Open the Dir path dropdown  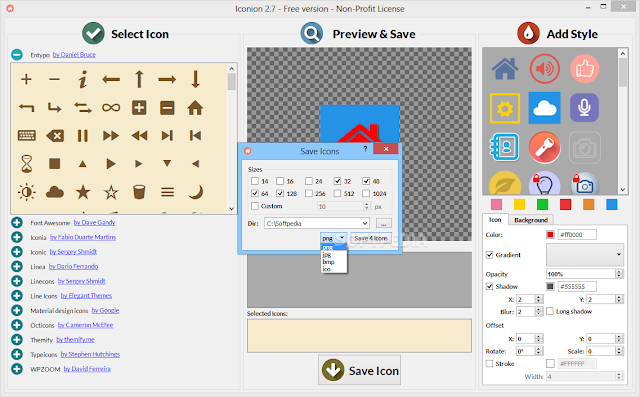365,223
